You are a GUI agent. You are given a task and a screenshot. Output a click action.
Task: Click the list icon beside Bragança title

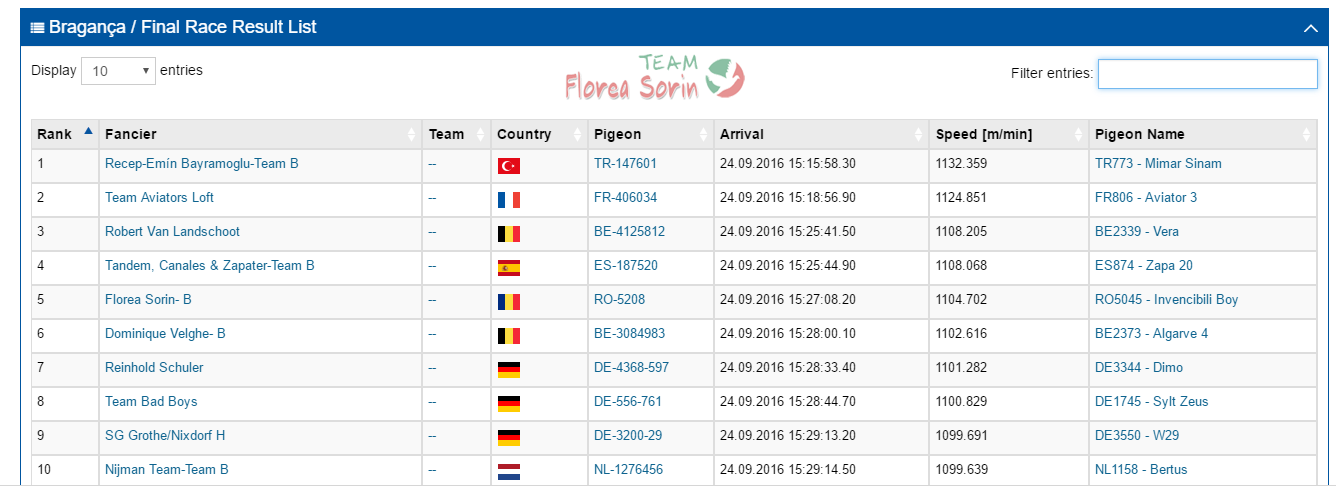[37, 28]
